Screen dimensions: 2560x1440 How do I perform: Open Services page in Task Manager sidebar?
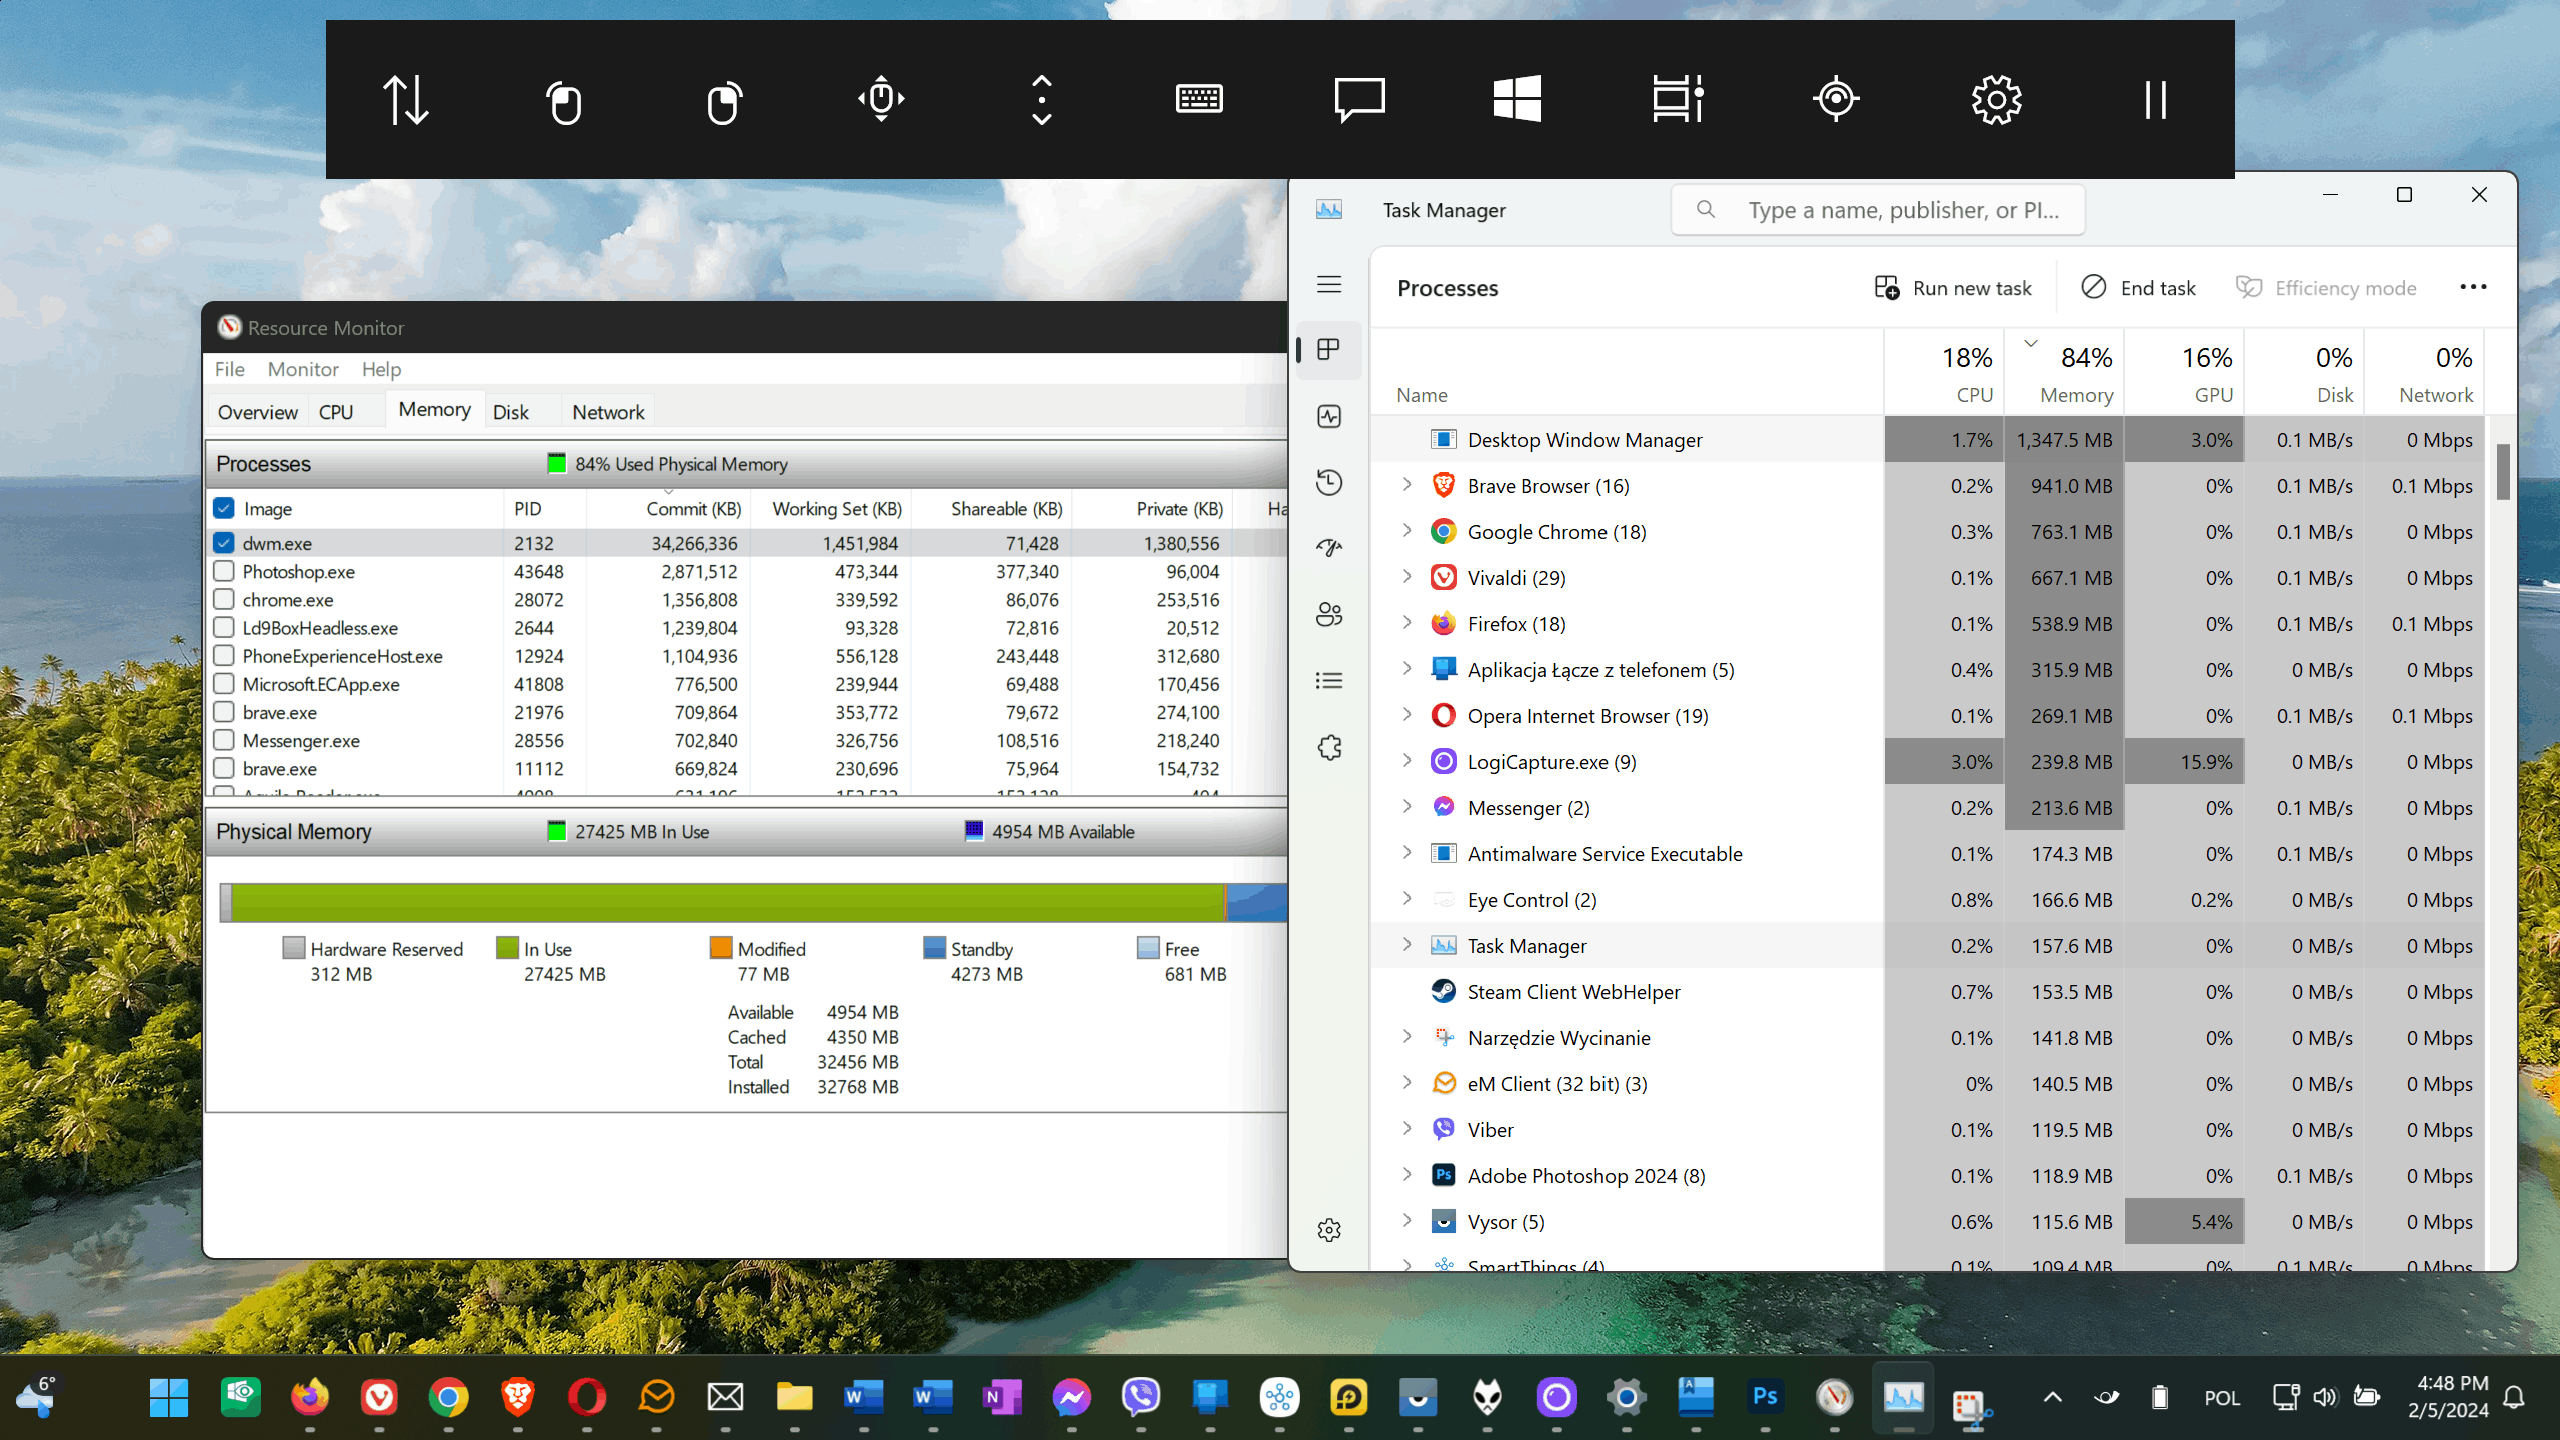(x=1329, y=747)
